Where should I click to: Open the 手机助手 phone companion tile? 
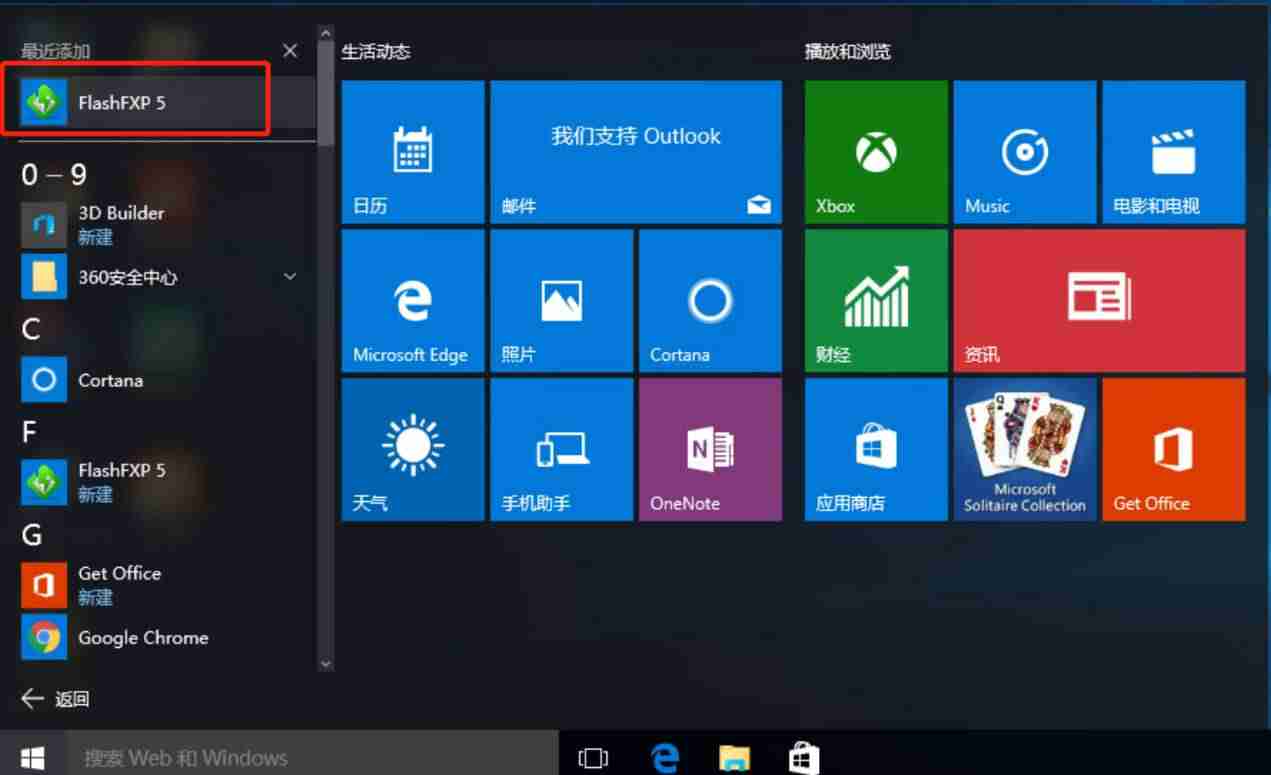click(562, 449)
